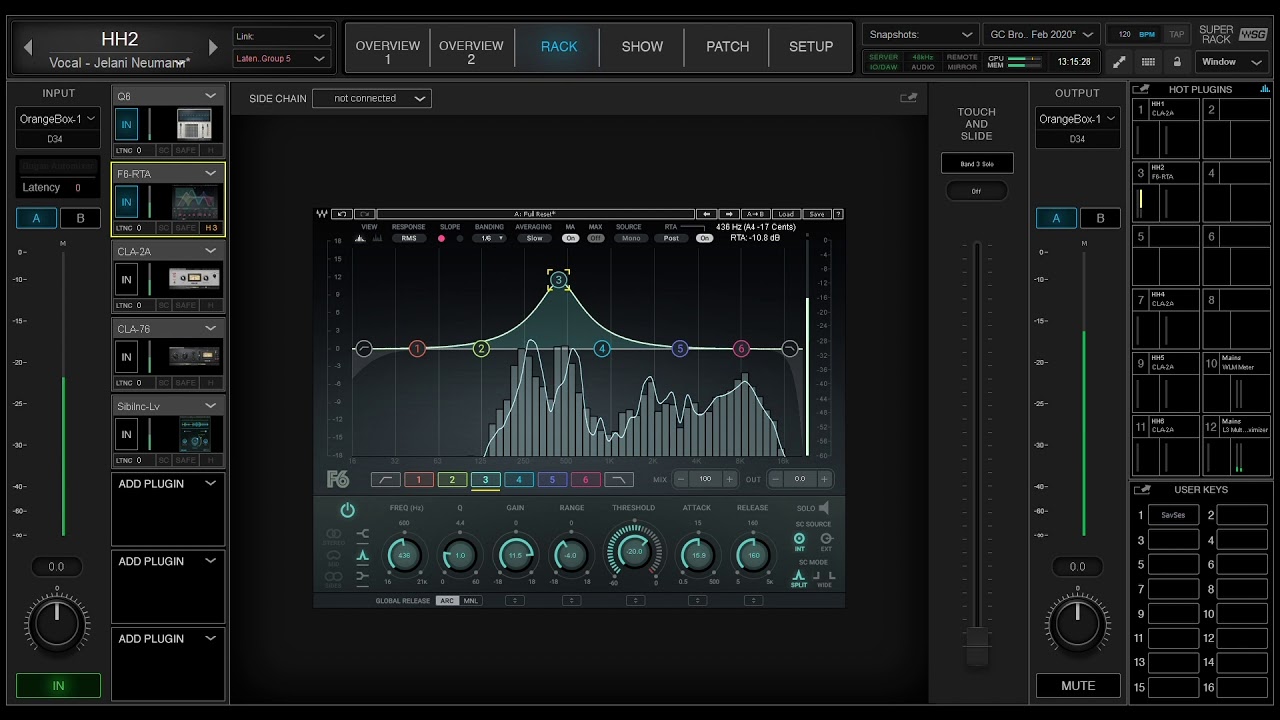This screenshot has width=1280, height=720.
Task: Switch to Setup tab
Action: 811,47
